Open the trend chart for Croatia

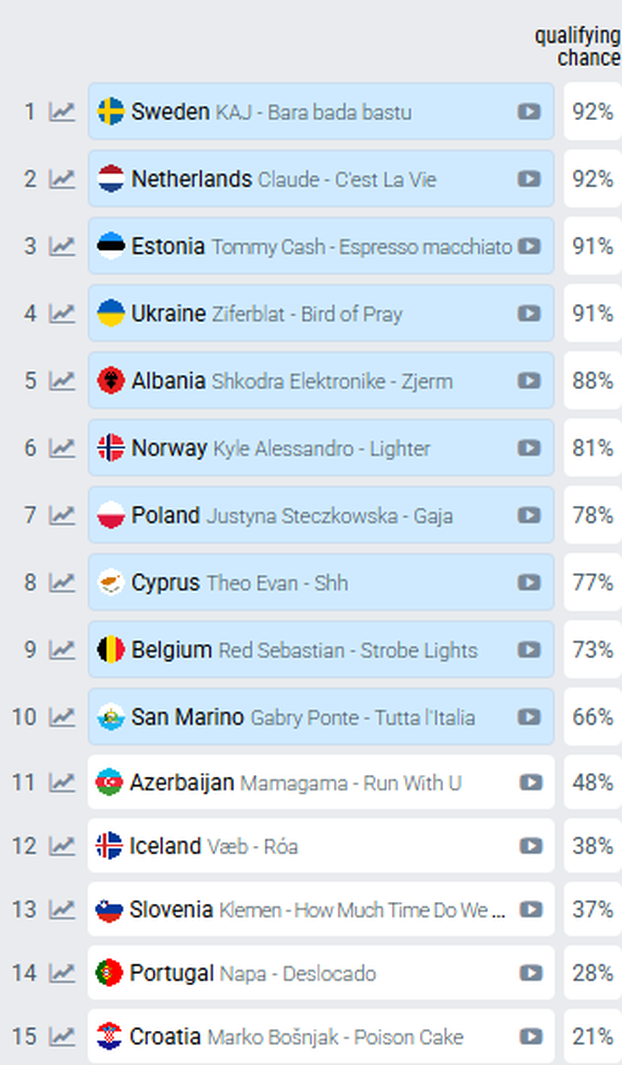[x=61, y=1036]
